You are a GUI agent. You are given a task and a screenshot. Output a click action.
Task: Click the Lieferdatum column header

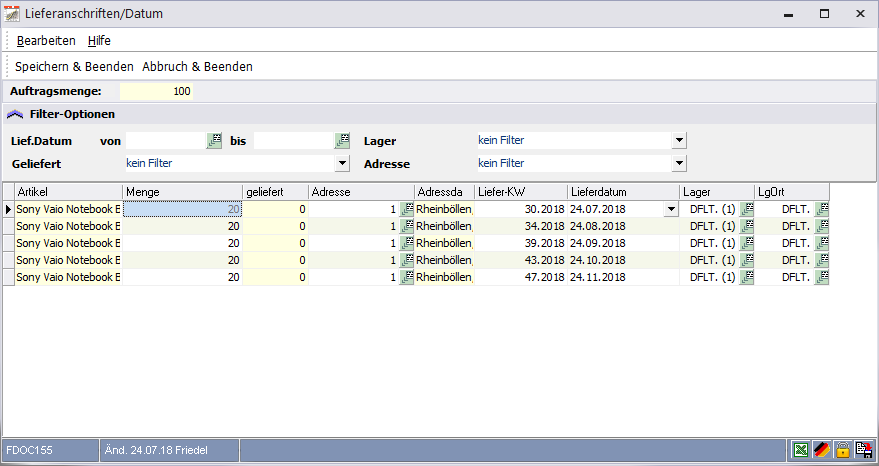coord(623,192)
